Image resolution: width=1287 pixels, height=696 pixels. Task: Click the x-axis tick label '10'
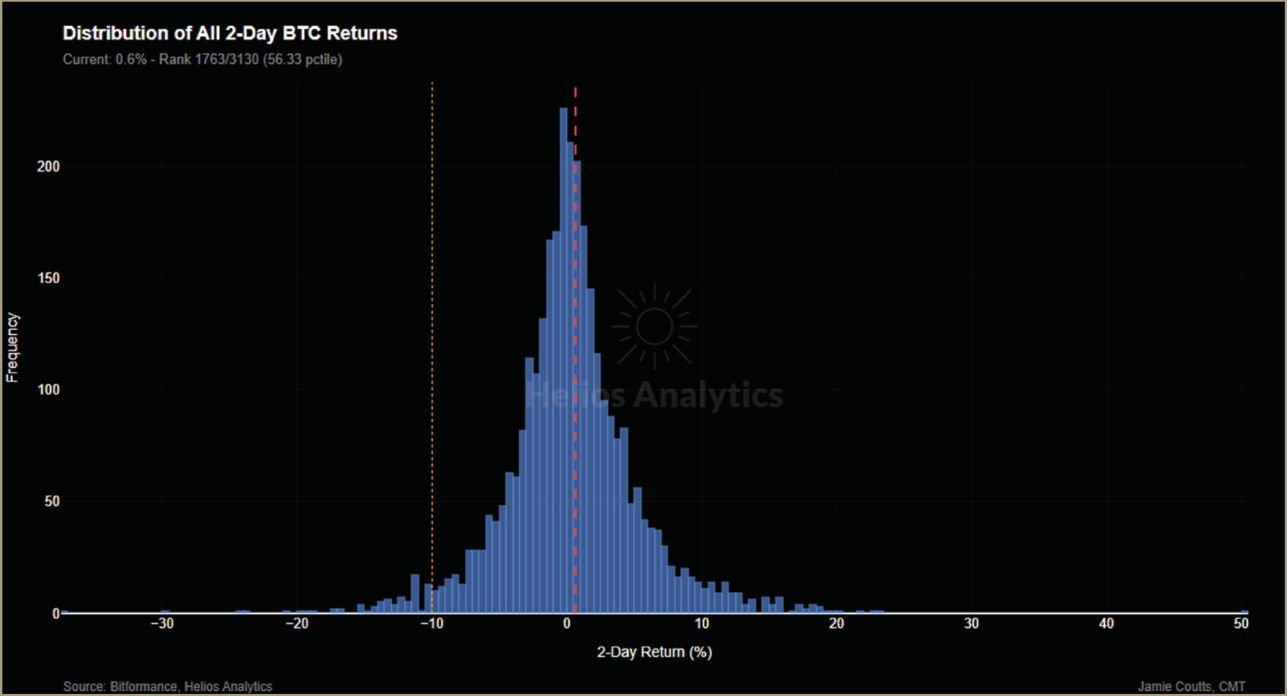point(701,624)
